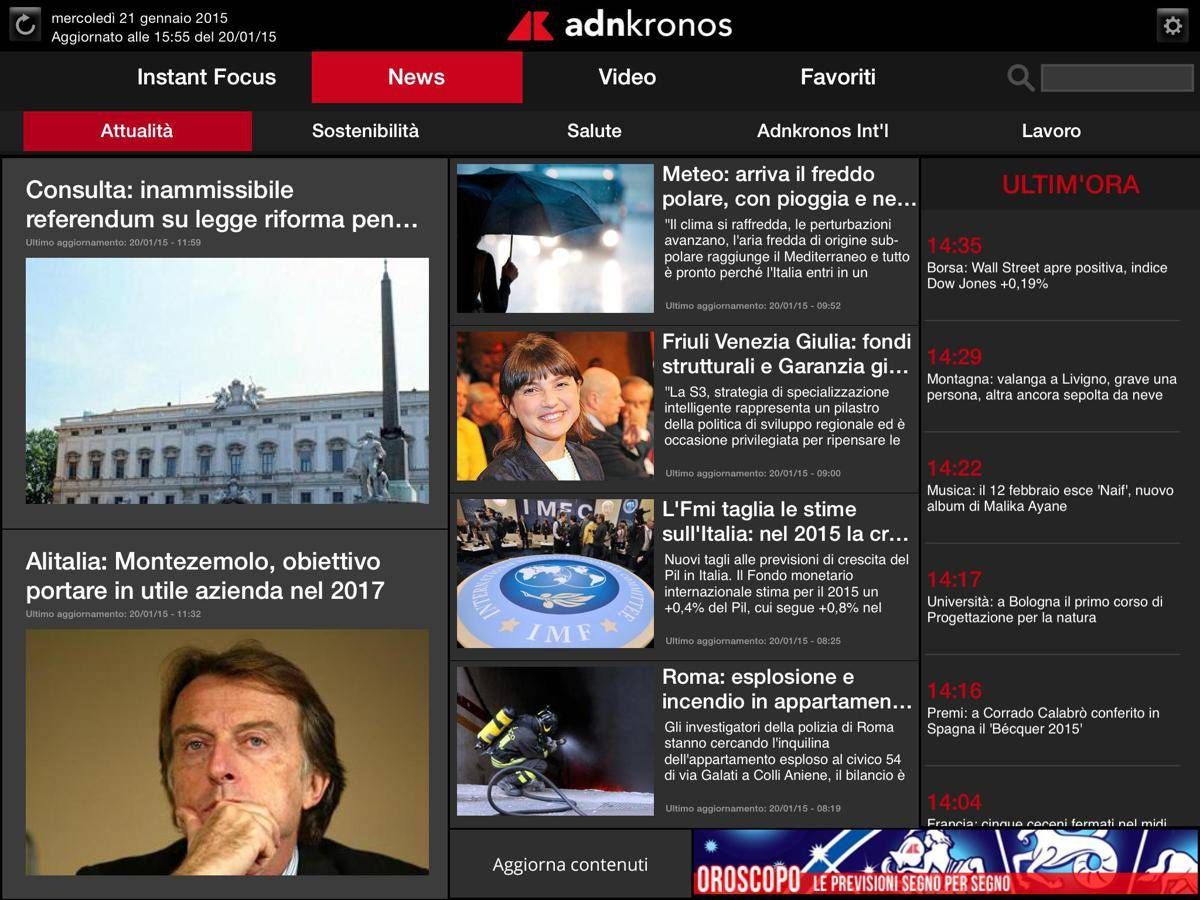This screenshot has height=900, width=1200.
Task: Open Meteo freddo polare headline
Action: coord(789,186)
